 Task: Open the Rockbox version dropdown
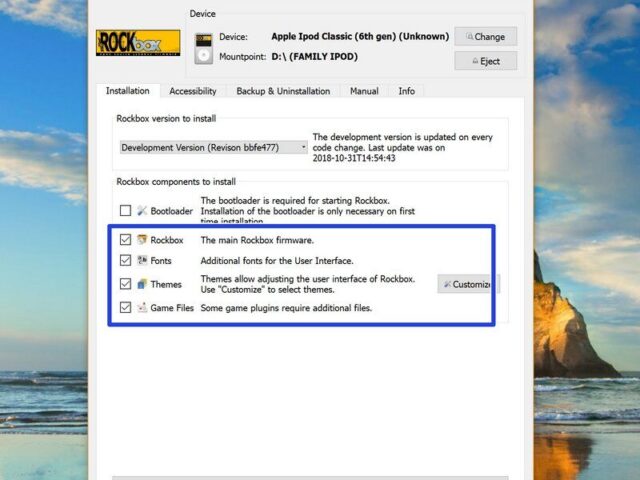(x=213, y=147)
